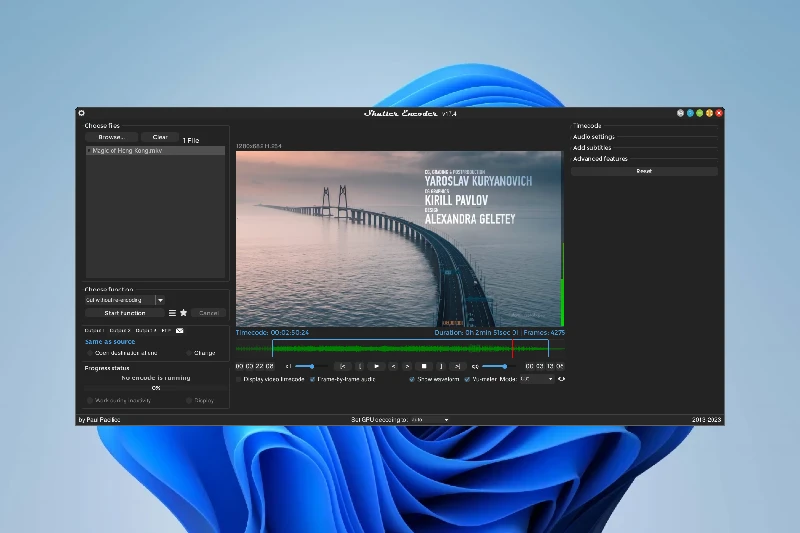This screenshot has width=800, height=533.
Task: Open the function list hamburger icon
Action: tap(172, 313)
